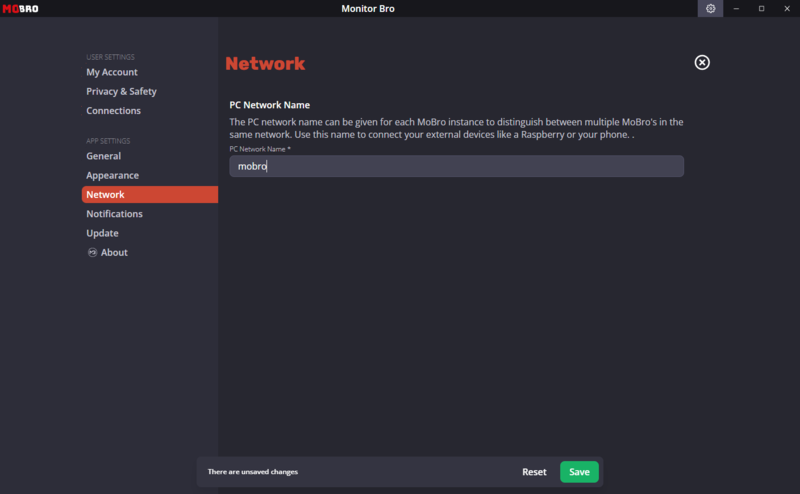Close the settings with the circled X
This screenshot has height=494, width=800.
coord(702,62)
